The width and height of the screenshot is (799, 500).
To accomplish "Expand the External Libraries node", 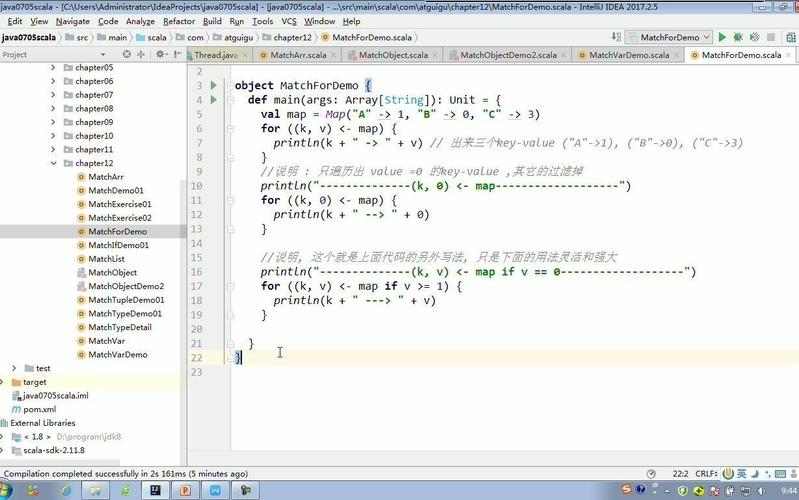I will coord(5,423).
